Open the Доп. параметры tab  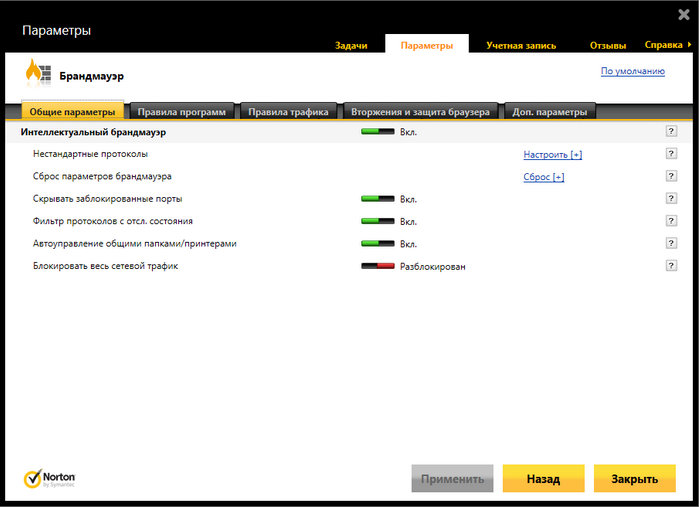[x=550, y=111]
